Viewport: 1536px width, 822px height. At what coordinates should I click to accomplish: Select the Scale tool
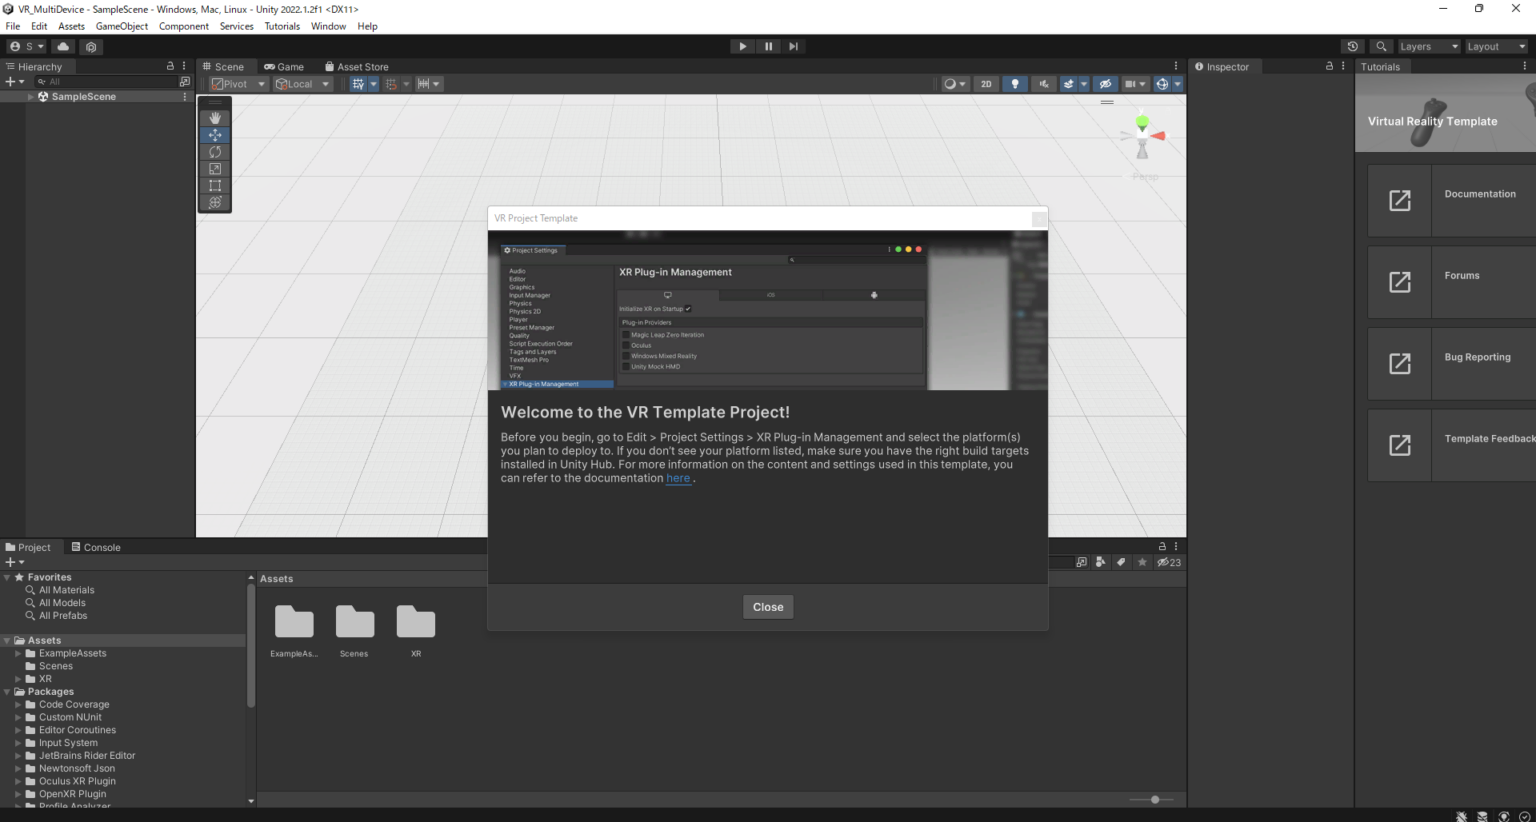pyautogui.click(x=215, y=169)
